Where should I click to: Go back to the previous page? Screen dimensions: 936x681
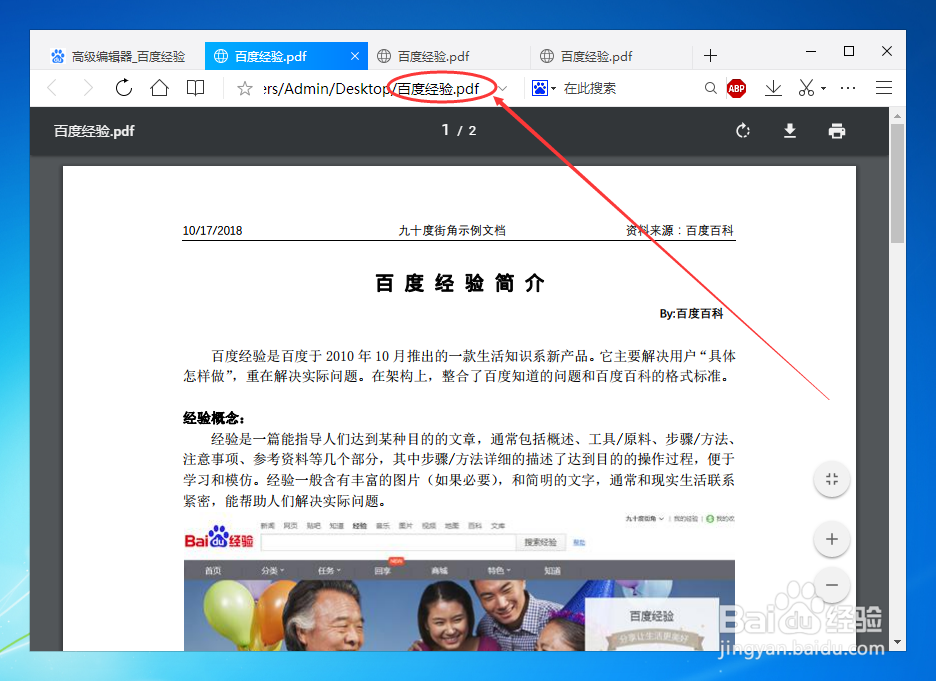53,88
